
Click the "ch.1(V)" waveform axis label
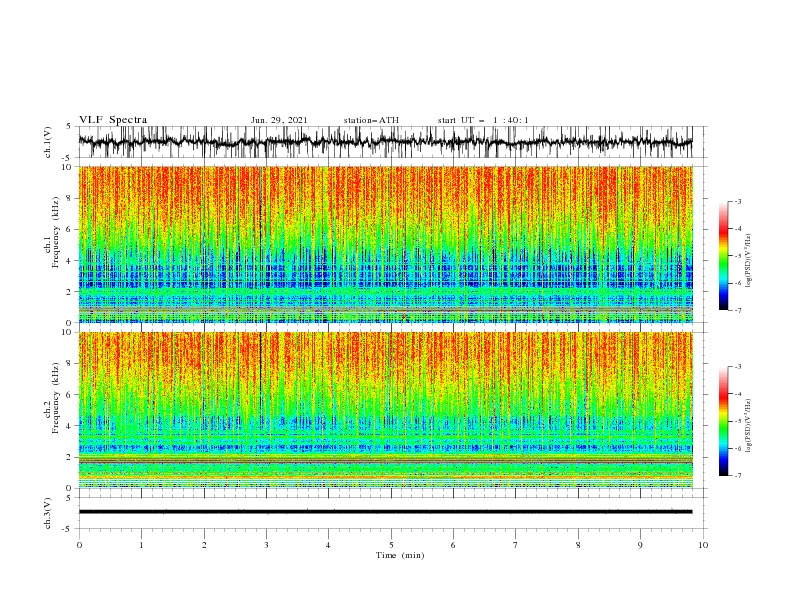tap(48, 142)
